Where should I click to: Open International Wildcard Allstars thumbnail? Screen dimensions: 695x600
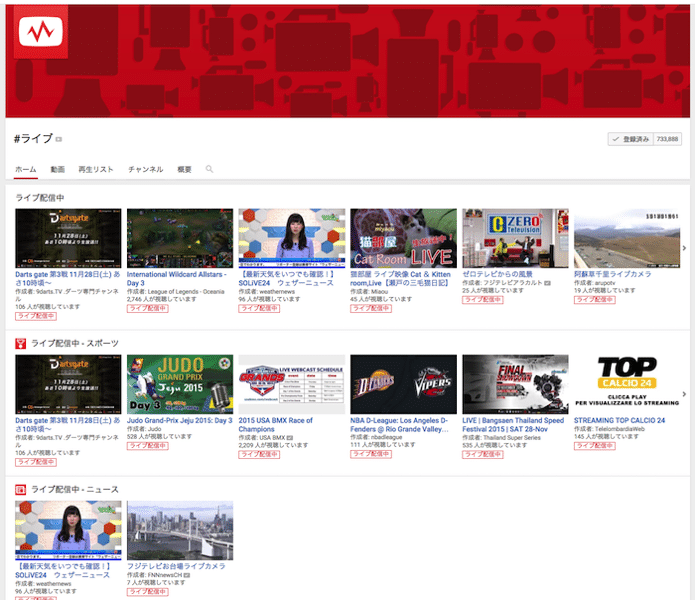pyautogui.click(x=180, y=238)
